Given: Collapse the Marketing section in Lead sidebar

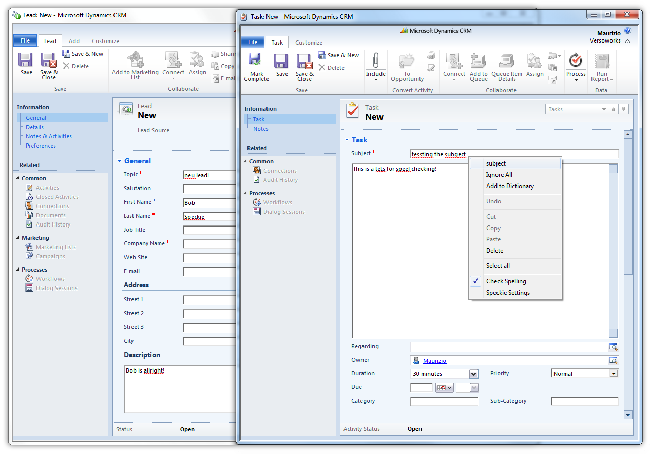Looking at the screenshot, I should 18,238.
